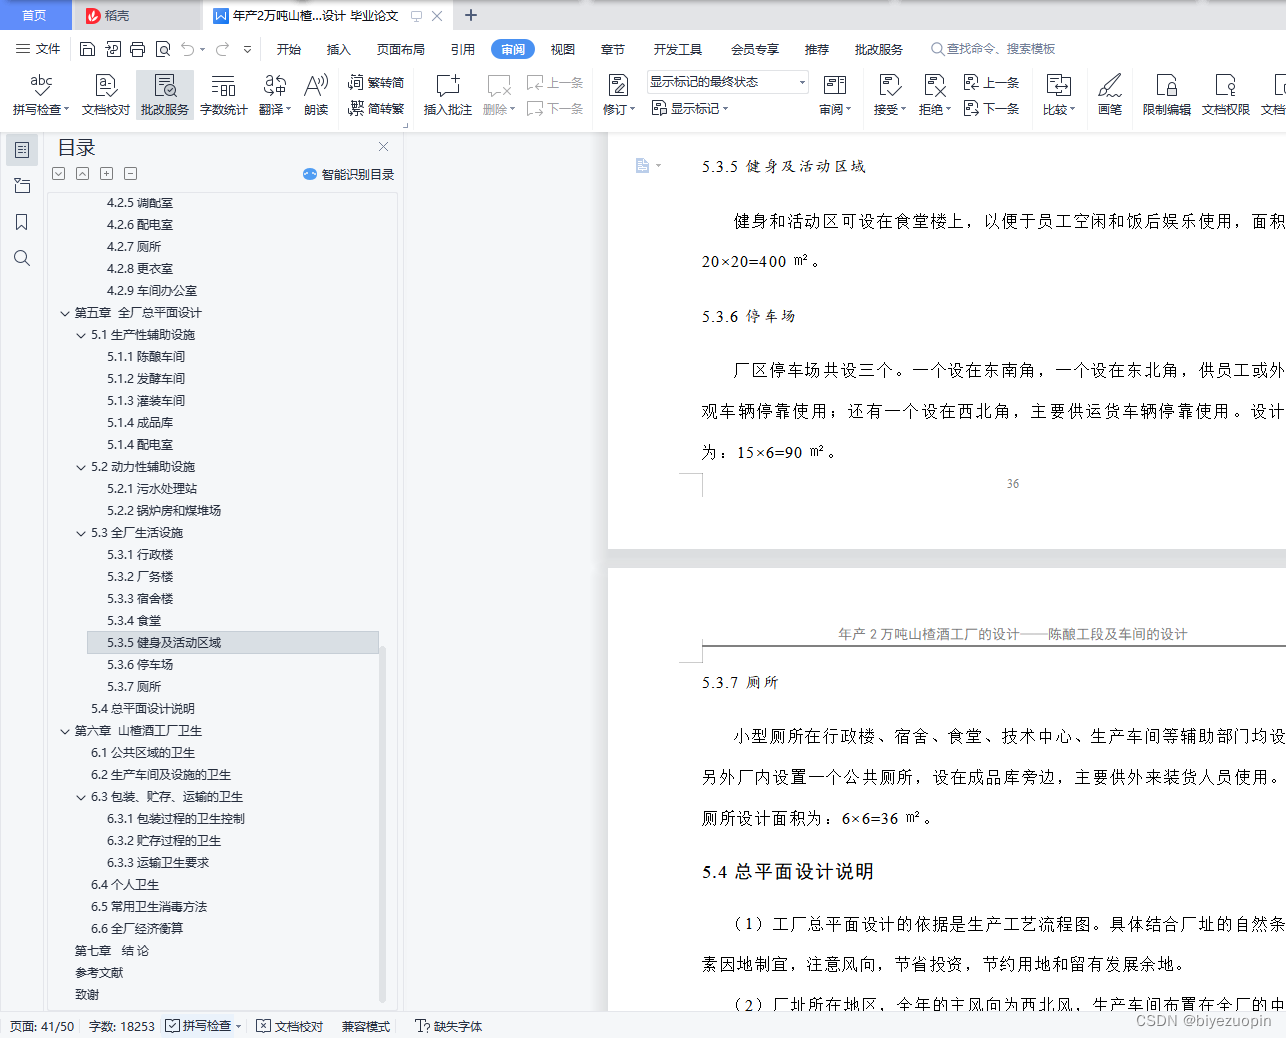Open the spell check tool
Viewport: 1286px width, 1038px height.
[x=40, y=94]
